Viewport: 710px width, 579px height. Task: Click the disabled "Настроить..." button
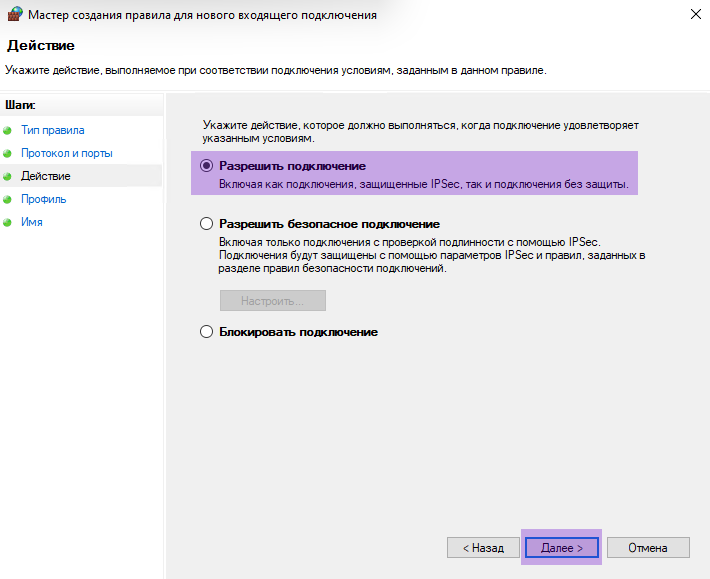[273, 301]
